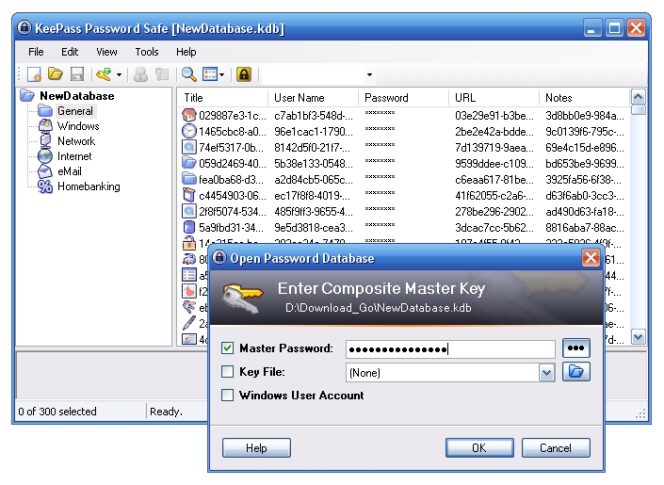Select entry titled fea0ba68-d3...
The height and width of the screenshot is (485, 664).
[x=231, y=180]
